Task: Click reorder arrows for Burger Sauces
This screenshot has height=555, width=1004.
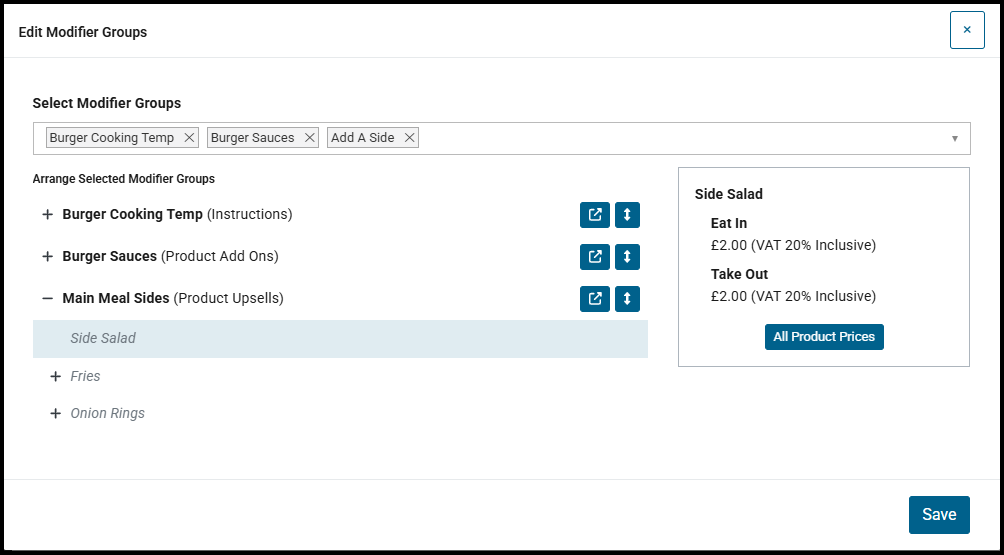Action: [x=628, y=257]
